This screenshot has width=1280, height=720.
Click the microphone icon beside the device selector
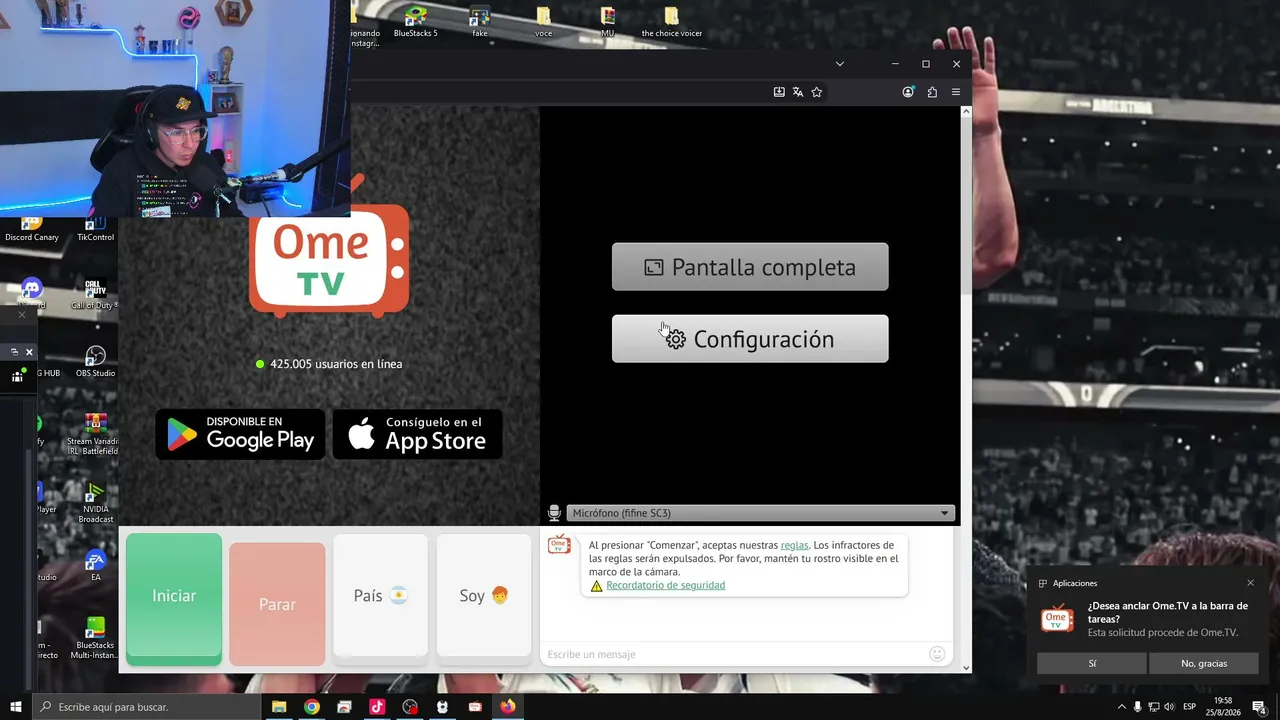tap(554, 513)
